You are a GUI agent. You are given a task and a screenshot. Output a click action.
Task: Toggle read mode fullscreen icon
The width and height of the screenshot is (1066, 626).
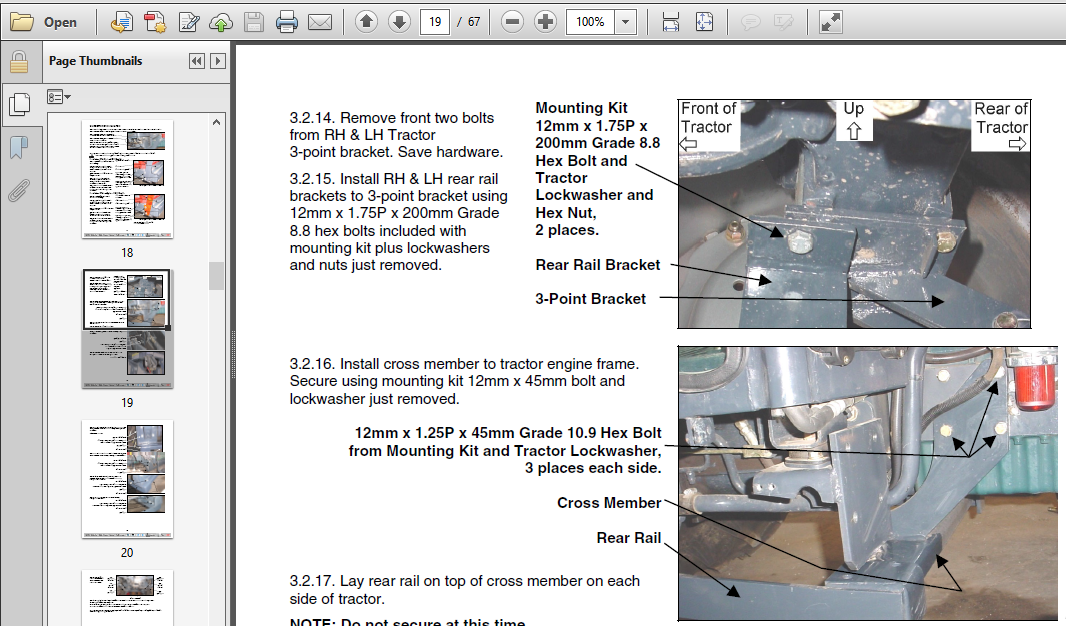tap(831, 22)
